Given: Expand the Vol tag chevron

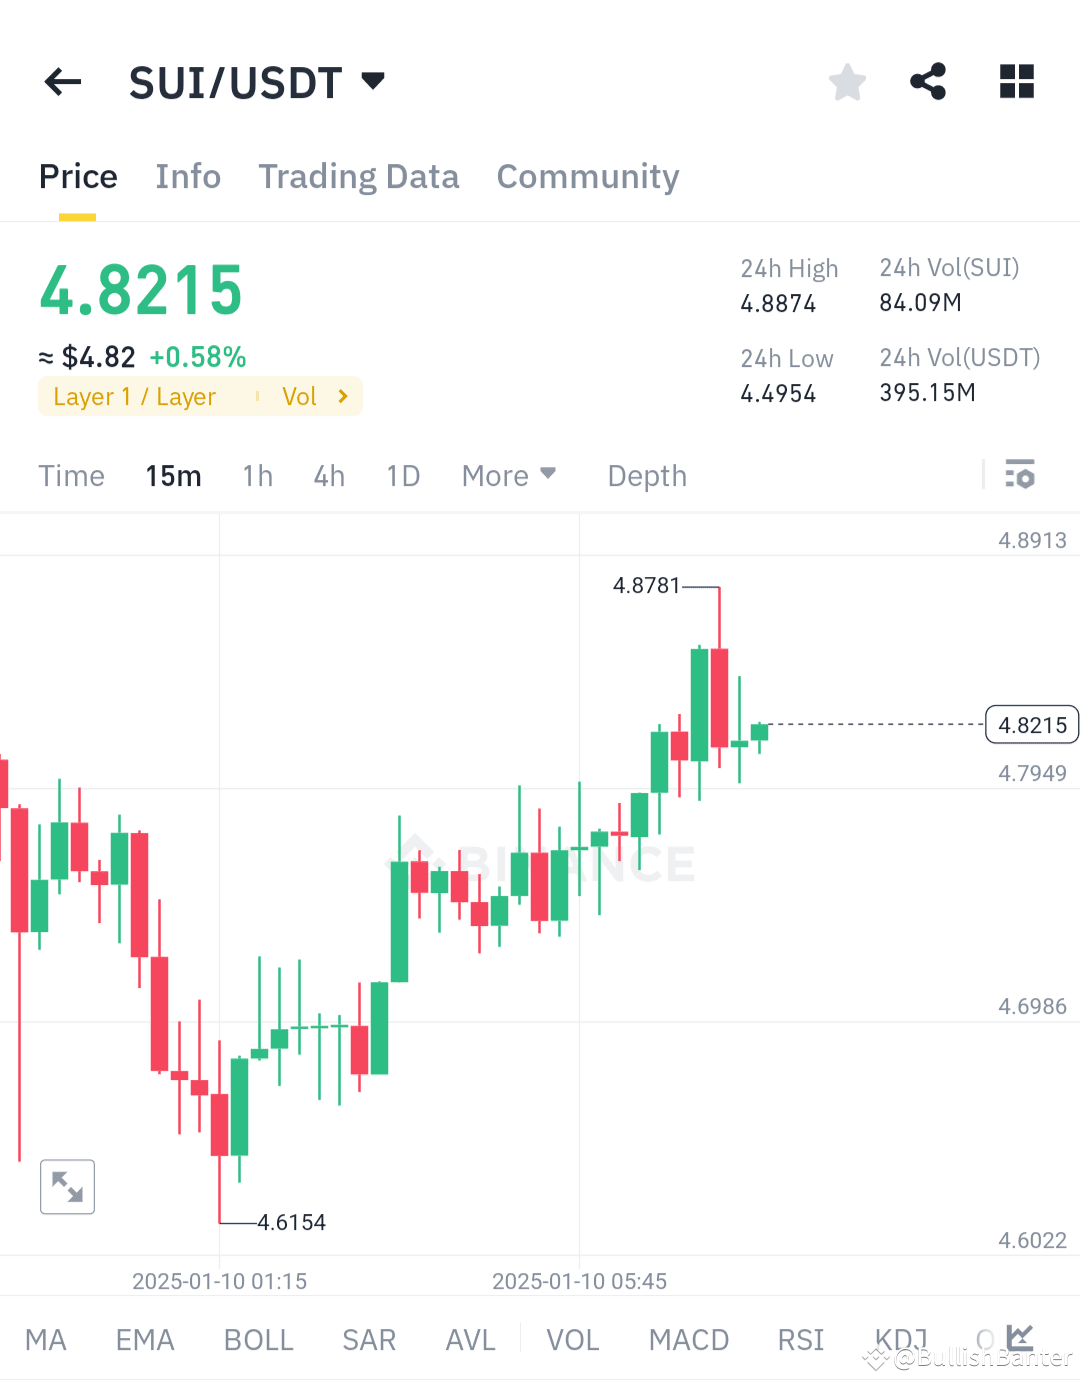Looking at the screenshot, I should (x=341, y=396).
